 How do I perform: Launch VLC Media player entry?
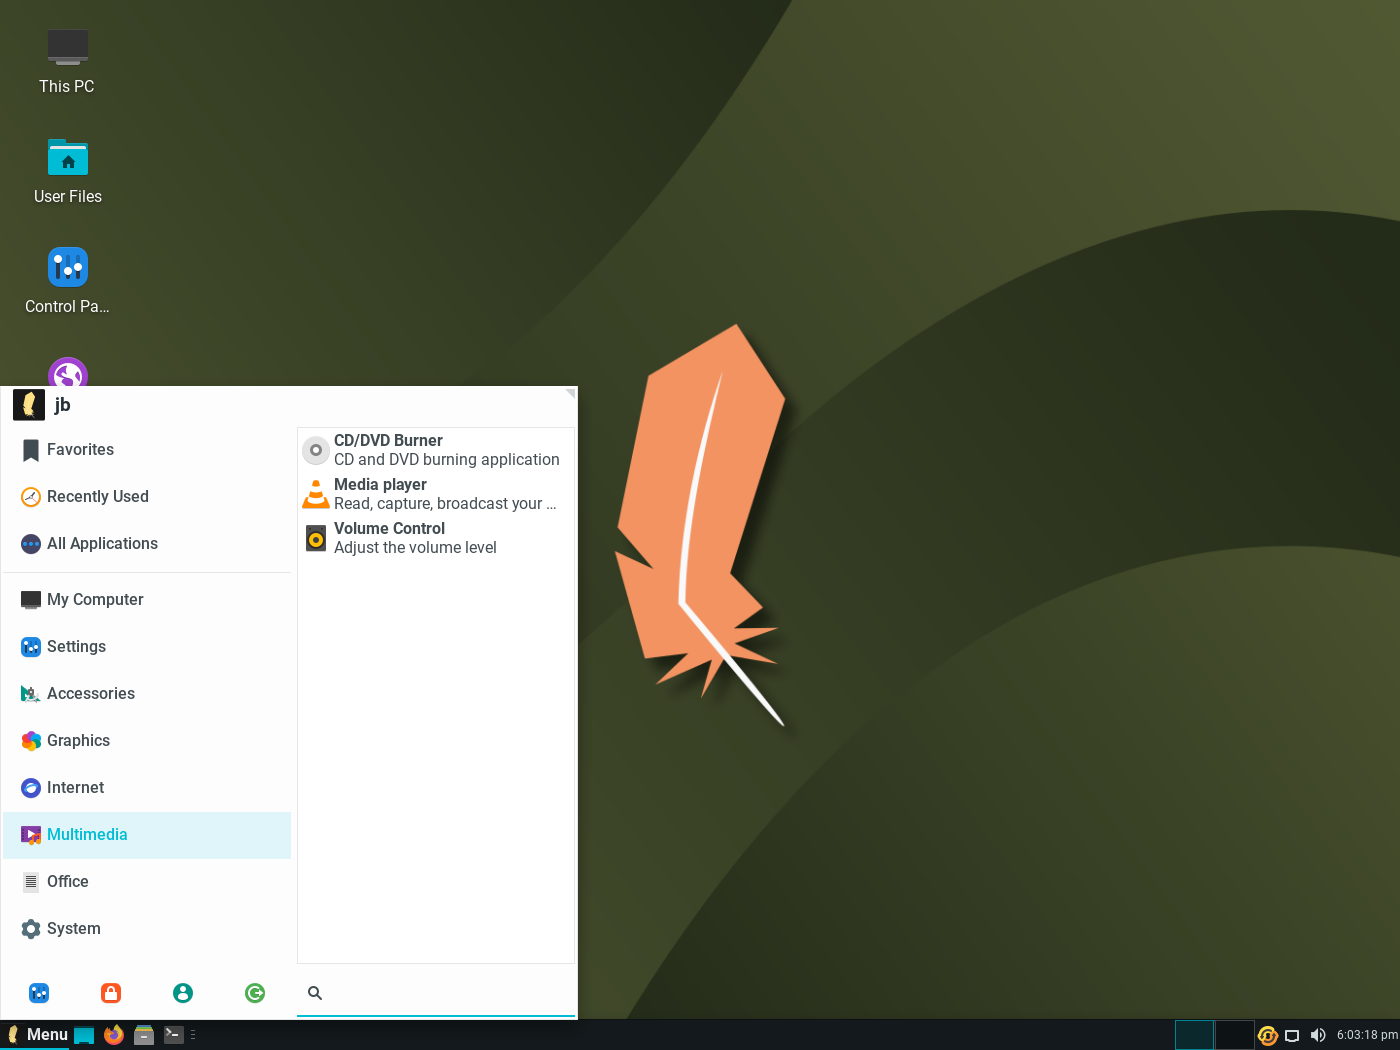436,494
